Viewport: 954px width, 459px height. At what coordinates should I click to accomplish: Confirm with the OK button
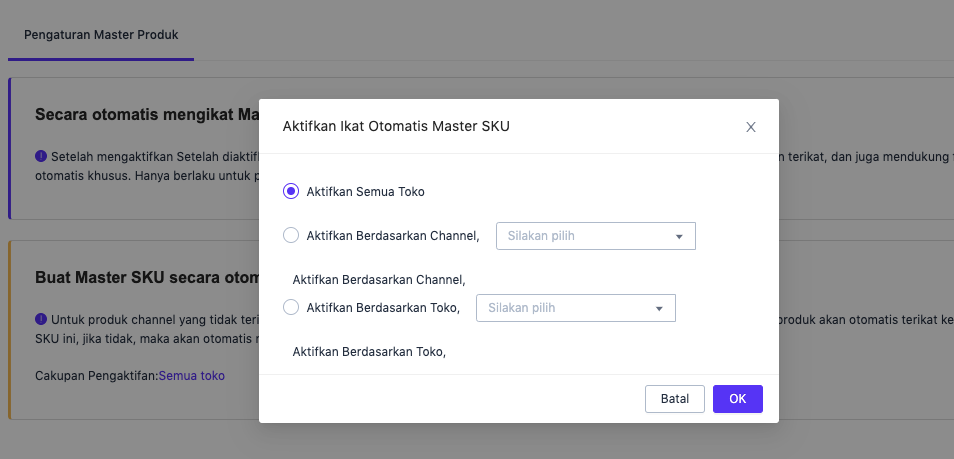[737, 399]
